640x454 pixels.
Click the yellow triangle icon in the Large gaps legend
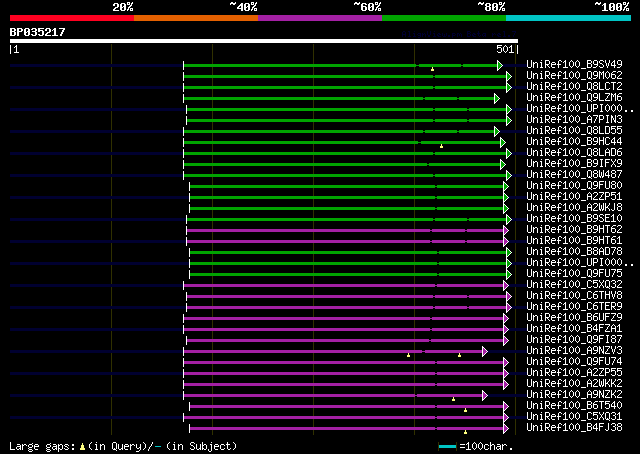click(82, 447)
